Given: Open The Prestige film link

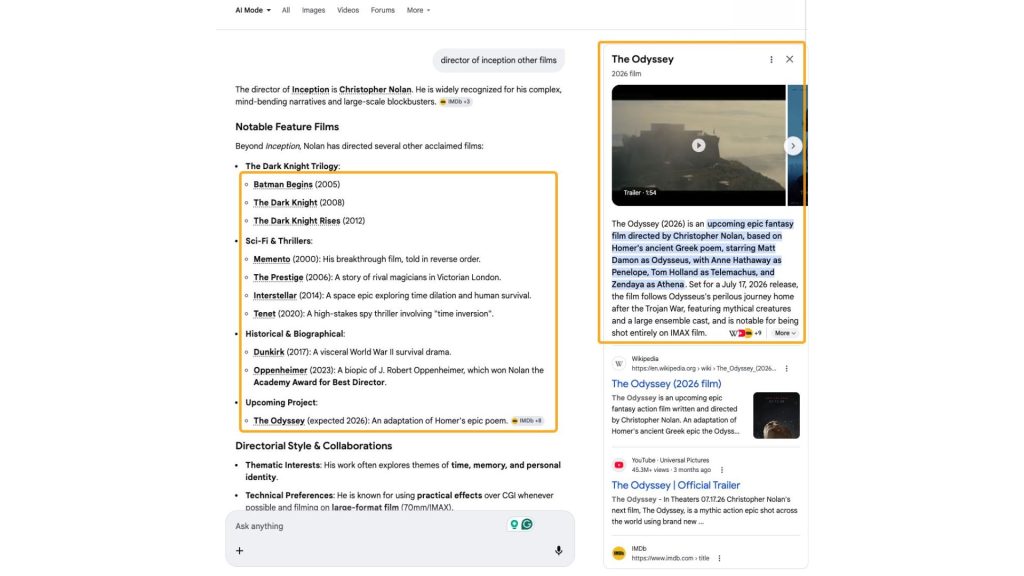Looking at the screenshot, I should pyautogui.click(x=278, y=278).
